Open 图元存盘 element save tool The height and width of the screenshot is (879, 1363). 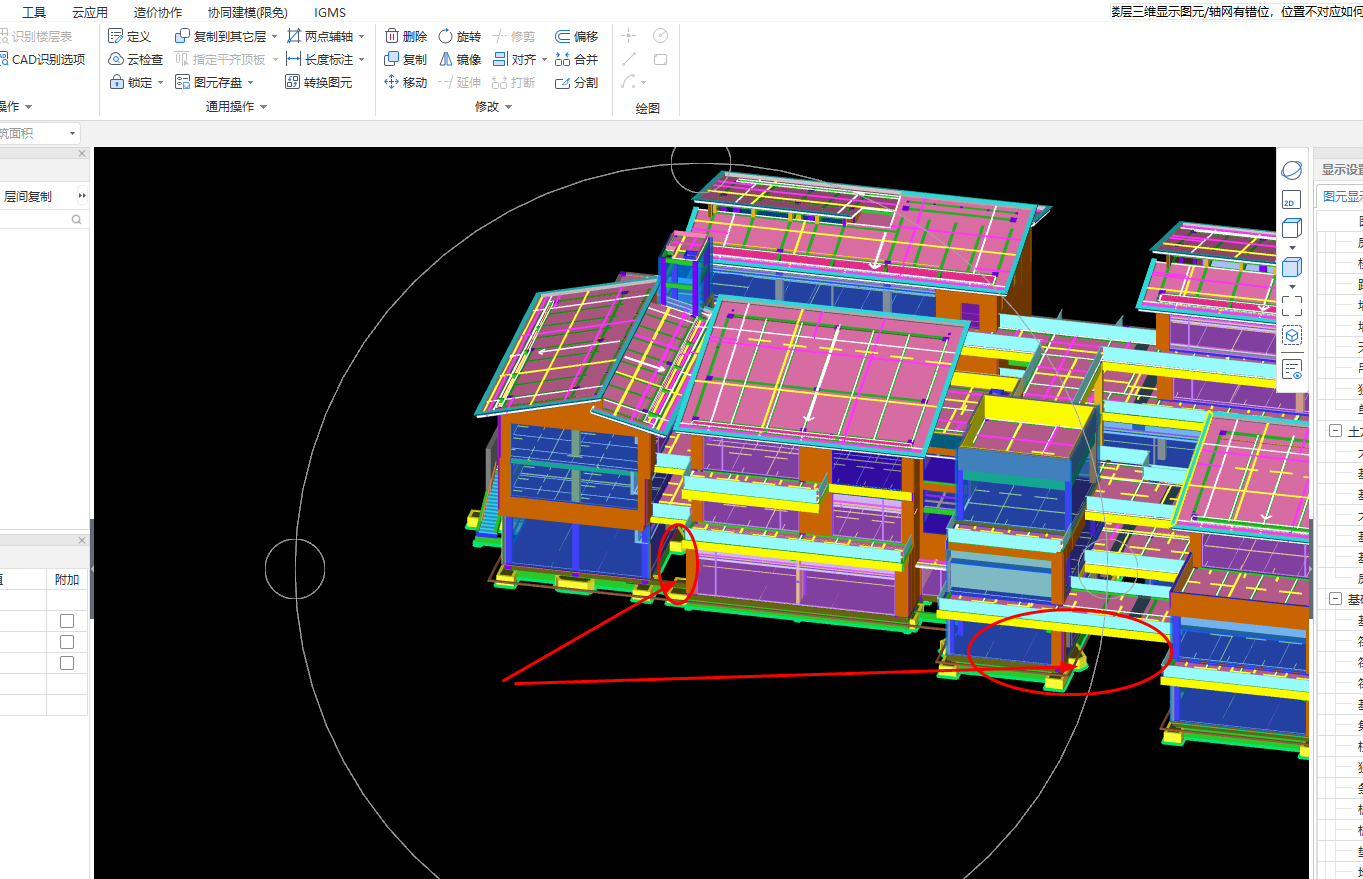click(x=209, y=82)
